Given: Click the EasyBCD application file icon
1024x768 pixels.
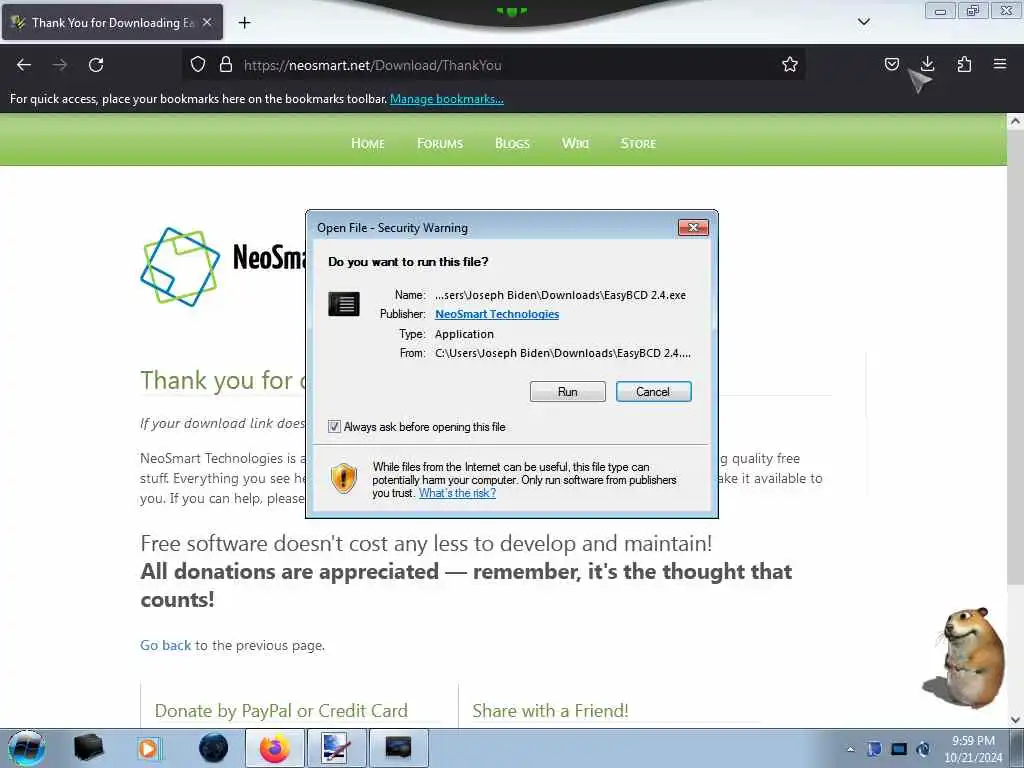Looking at the screenshot, I should 344,304.
